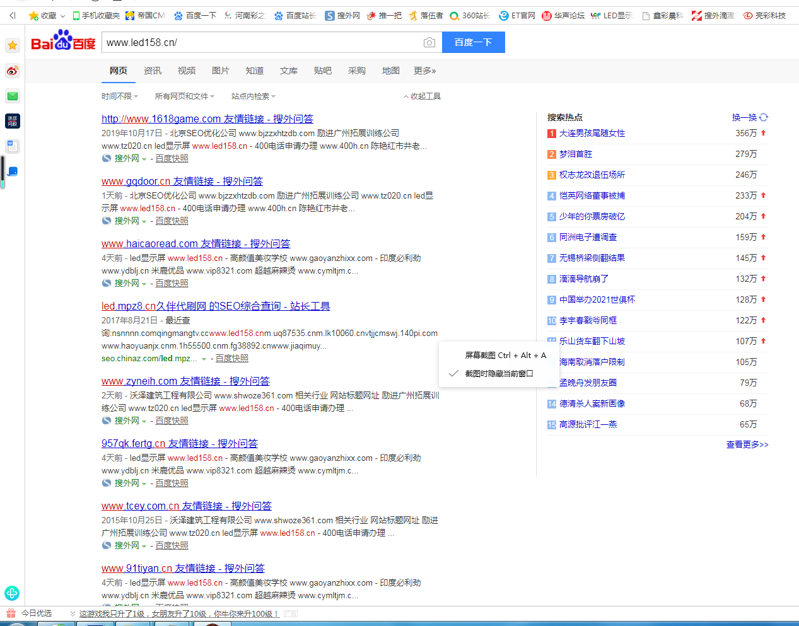Open hot search 少年的你票房破亿
This screenshot has height=626, width=799.
(592, 216)
